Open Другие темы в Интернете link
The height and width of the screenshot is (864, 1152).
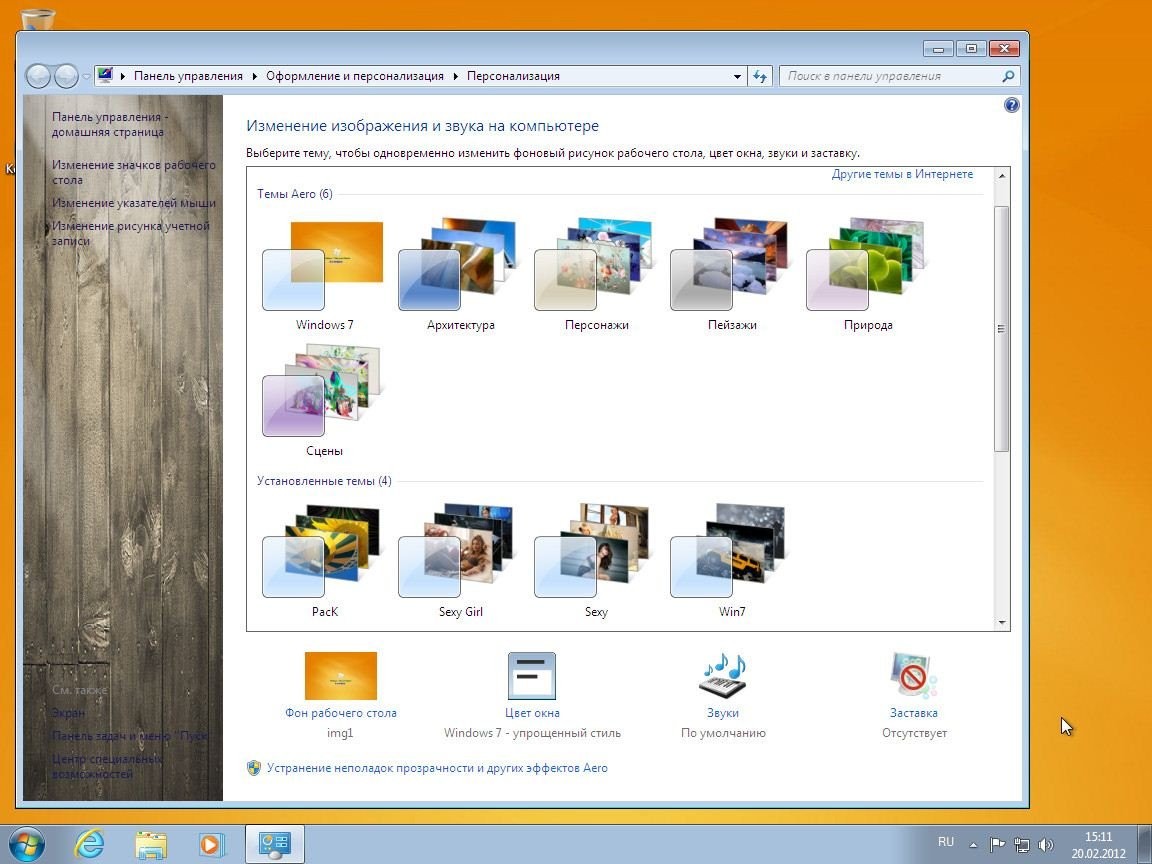(902, 174)
